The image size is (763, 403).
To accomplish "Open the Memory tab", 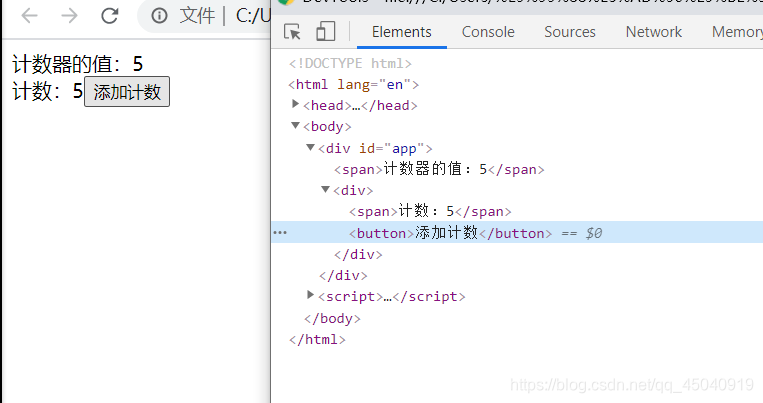I will point(737,32).
